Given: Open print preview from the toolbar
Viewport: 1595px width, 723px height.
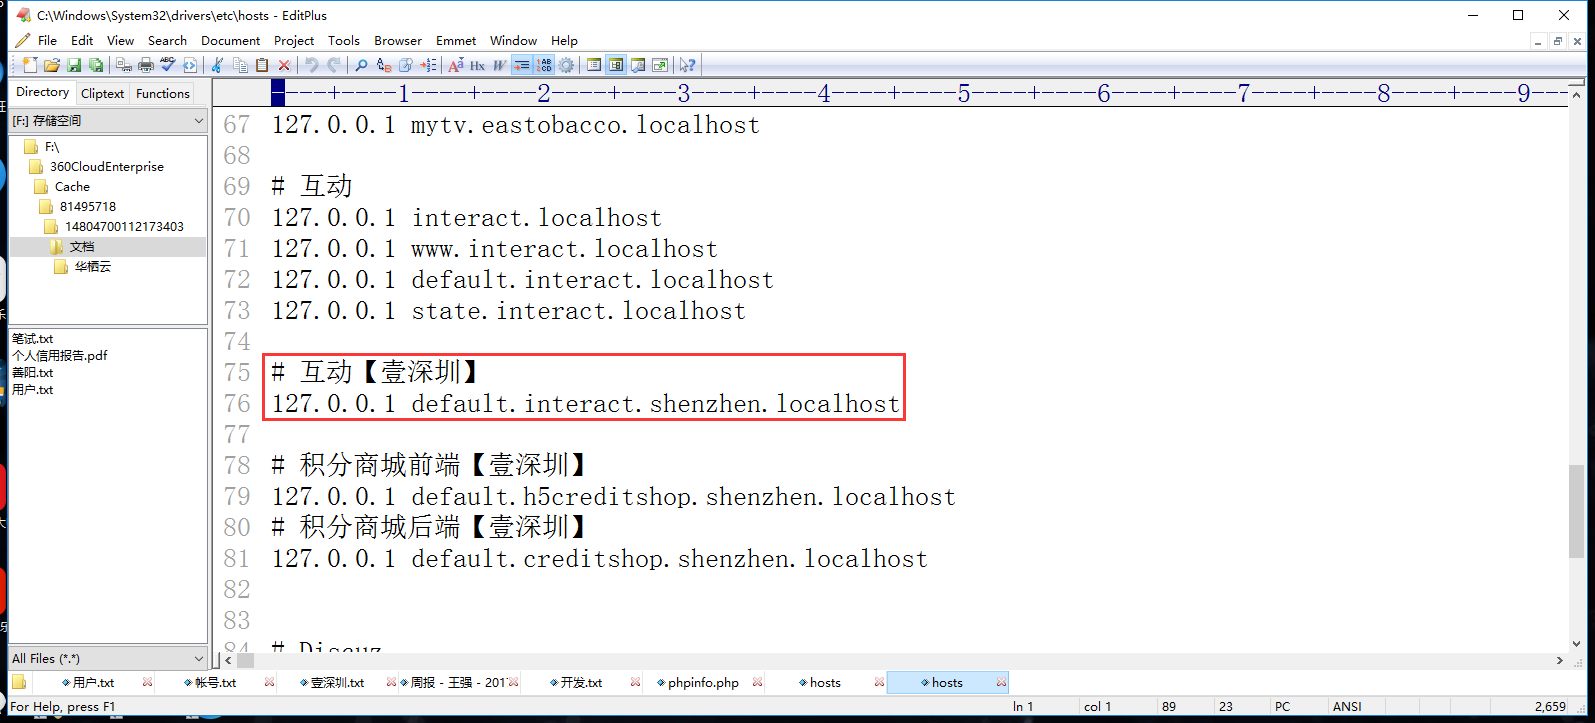Looking at the screenshot, I should coord(124,65).
